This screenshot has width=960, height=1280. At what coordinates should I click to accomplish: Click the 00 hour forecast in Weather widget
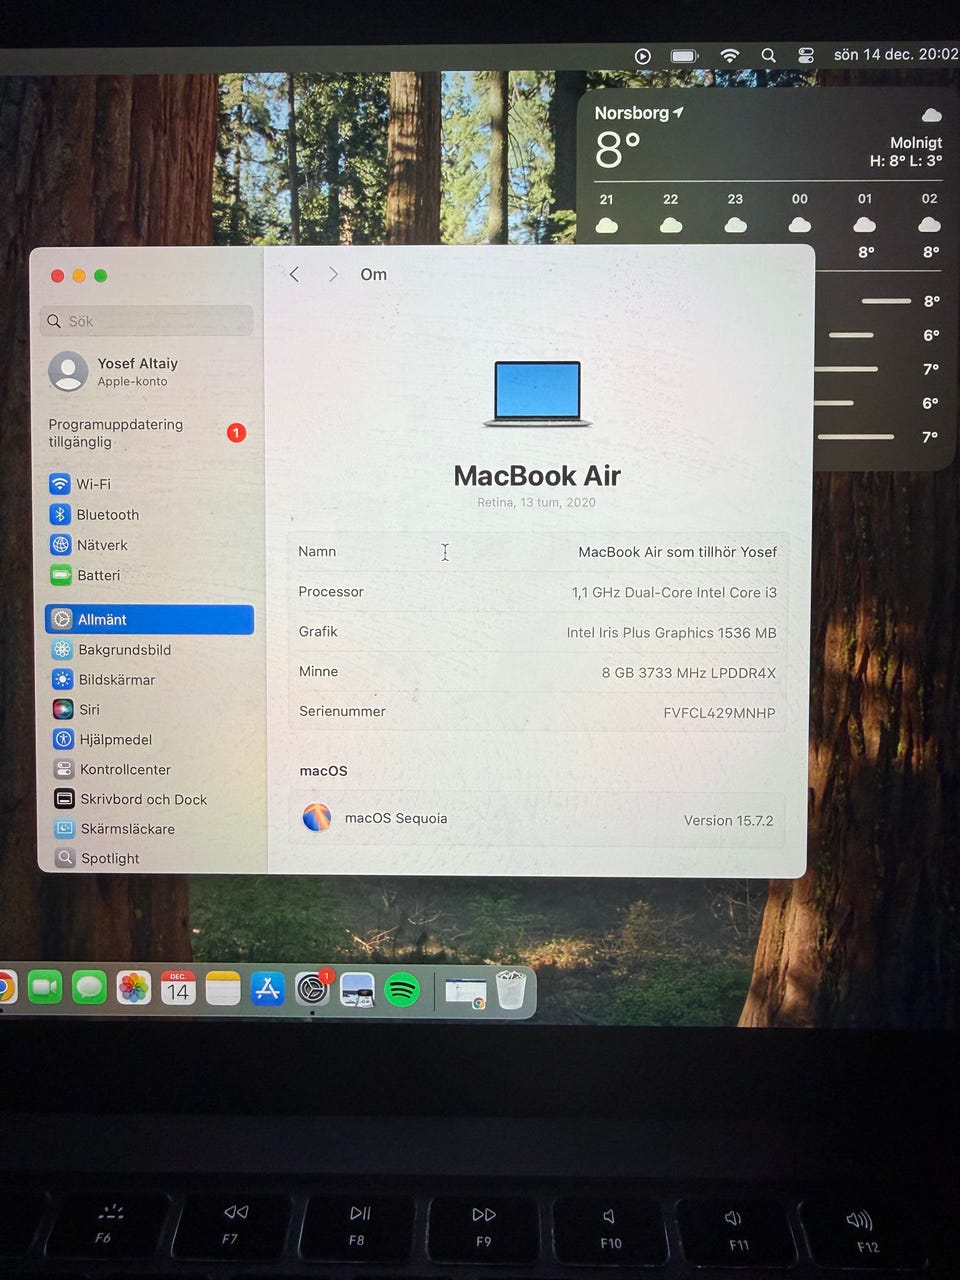pos(800,213)
